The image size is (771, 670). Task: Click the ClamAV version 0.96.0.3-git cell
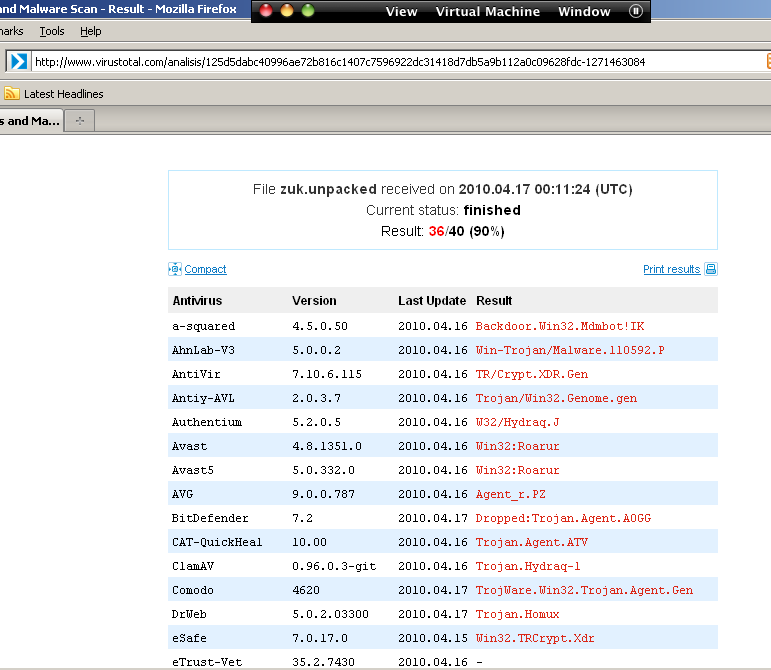(x=334, y=566)
